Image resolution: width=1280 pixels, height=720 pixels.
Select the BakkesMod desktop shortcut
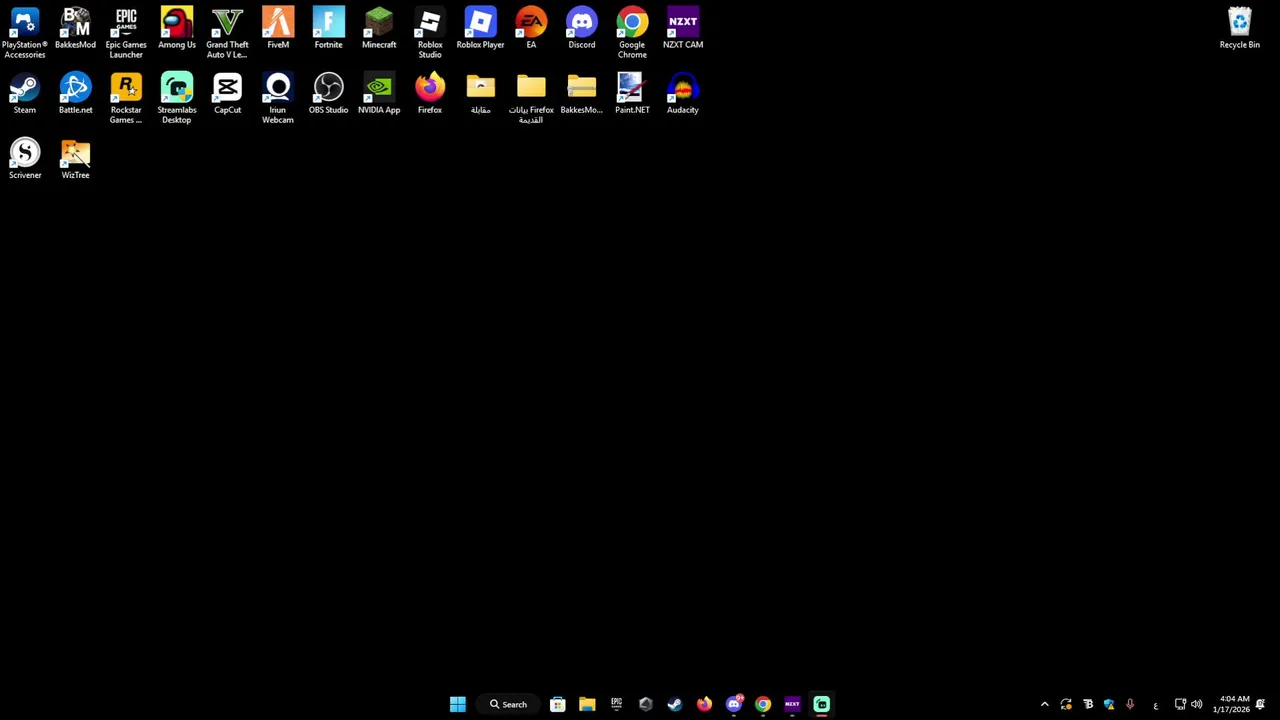[75, 28]
